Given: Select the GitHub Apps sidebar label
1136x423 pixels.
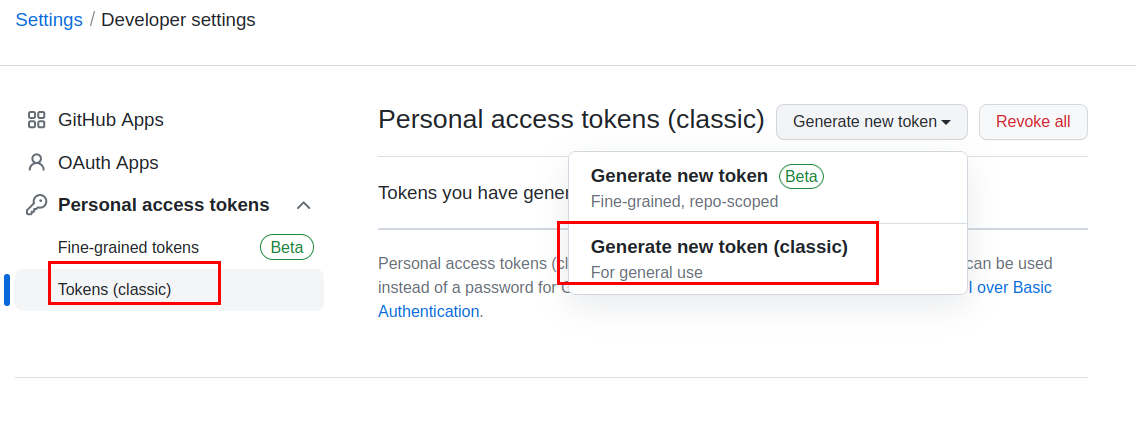Looking at the screenshot, I should [111, 120].
